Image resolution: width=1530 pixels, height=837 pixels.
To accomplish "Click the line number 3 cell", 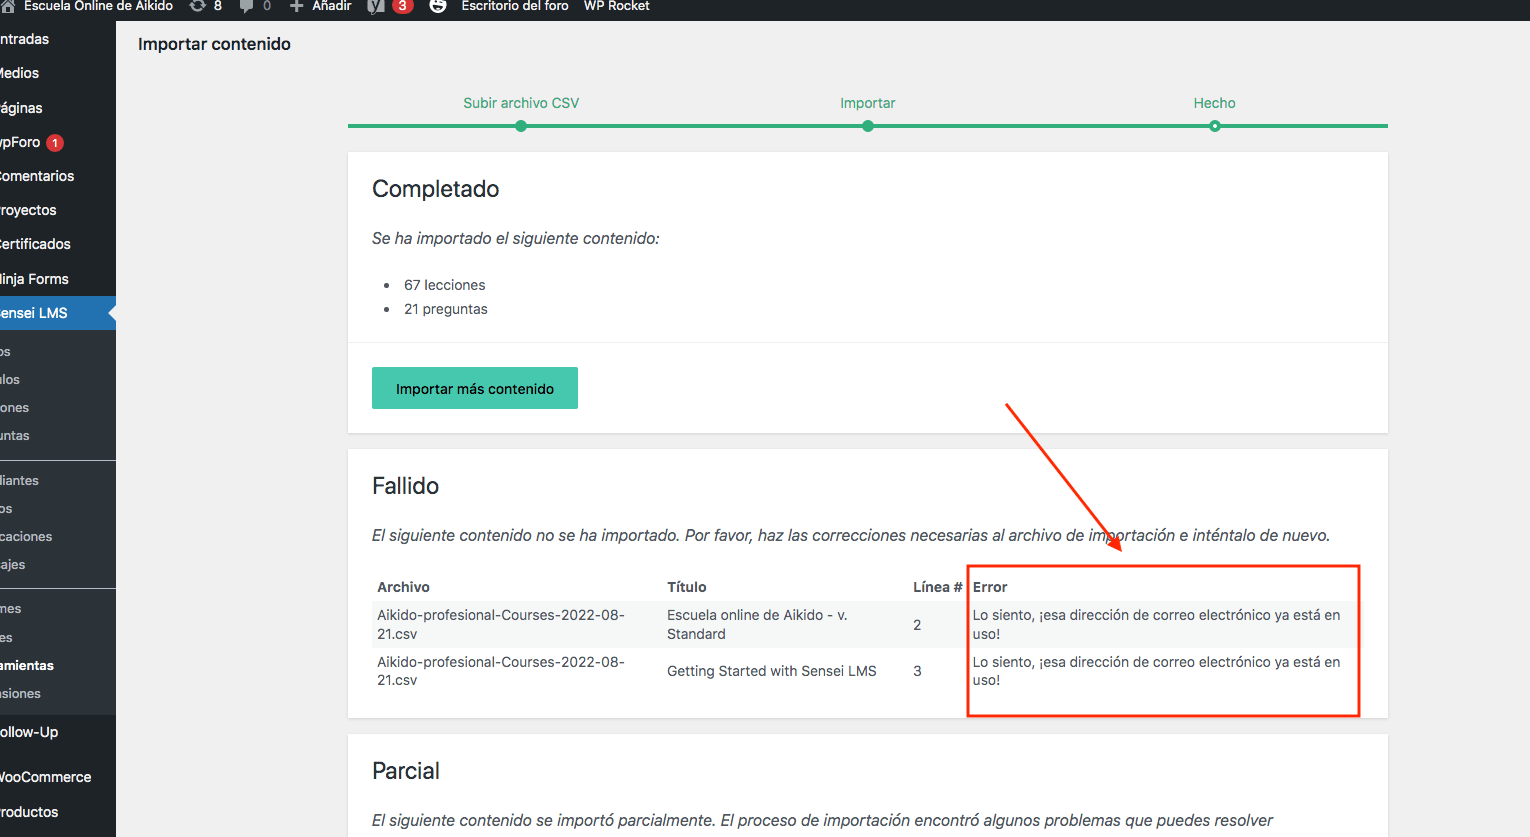I will point(917,671).
